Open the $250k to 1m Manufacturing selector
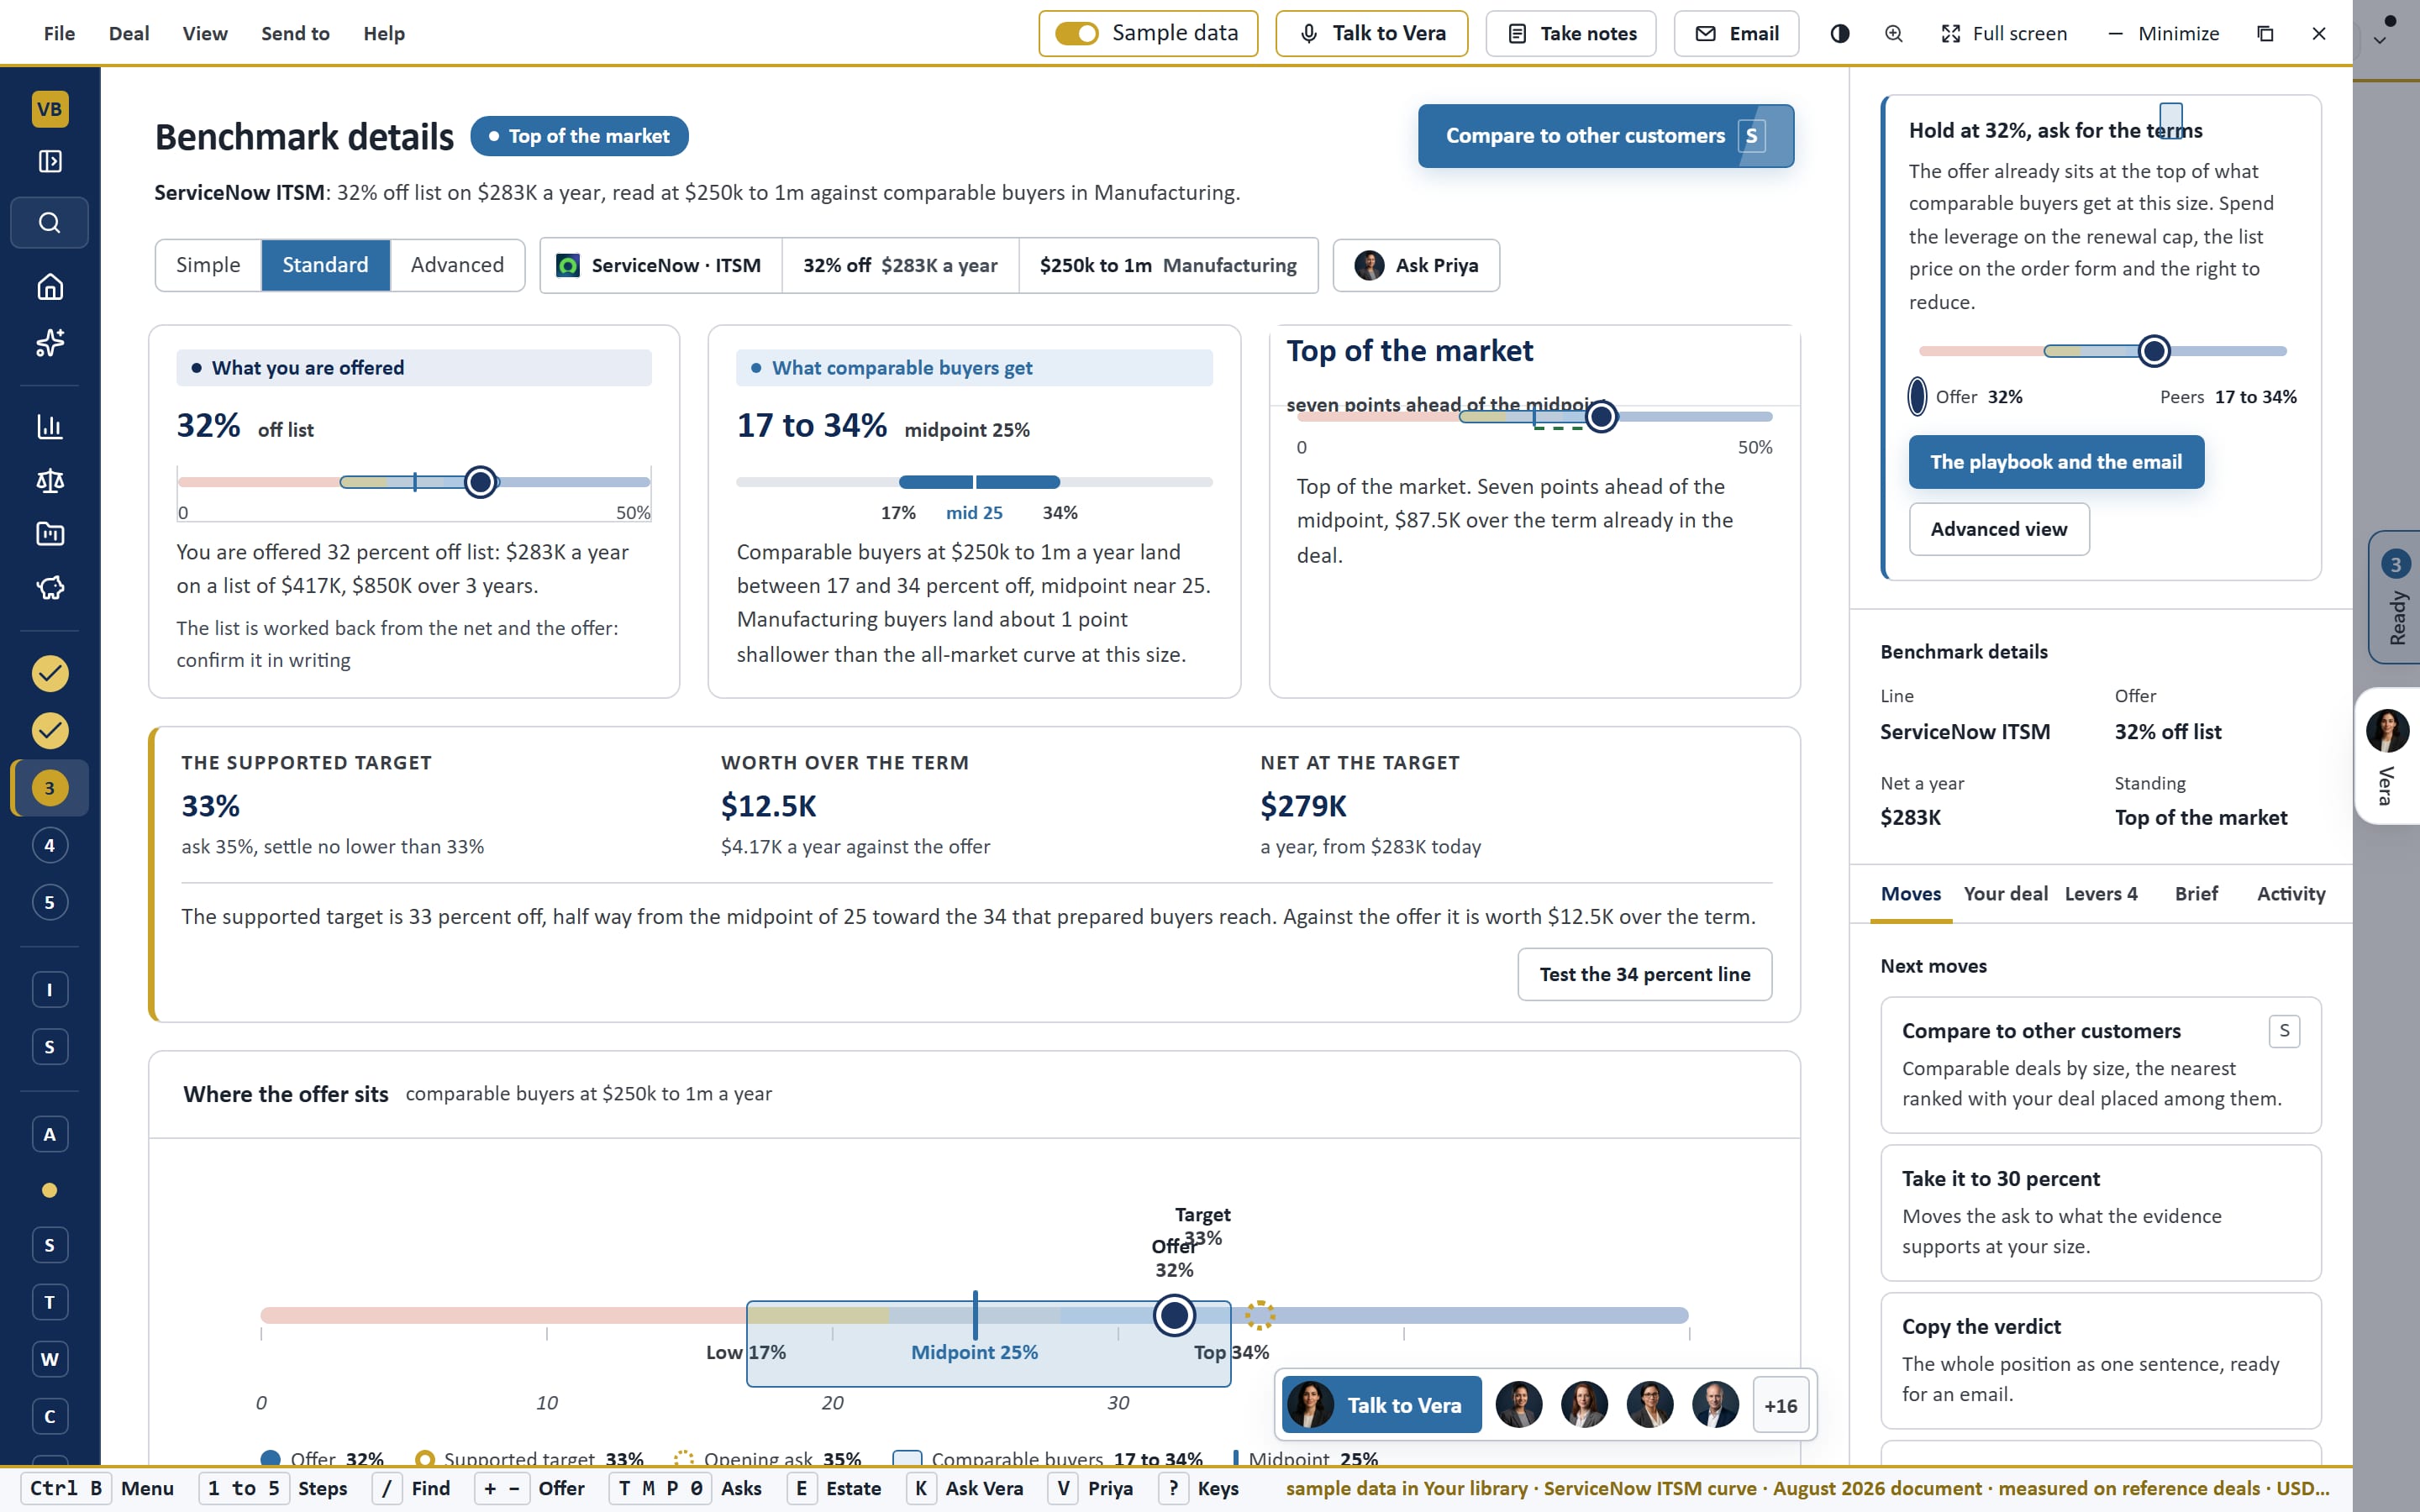 pyautogui.click(x=1168, y=265)
